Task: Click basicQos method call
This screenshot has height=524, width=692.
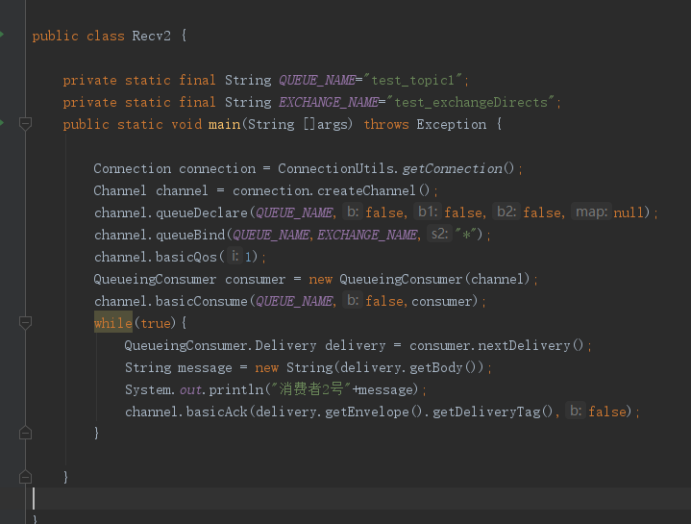Action: 186,257
